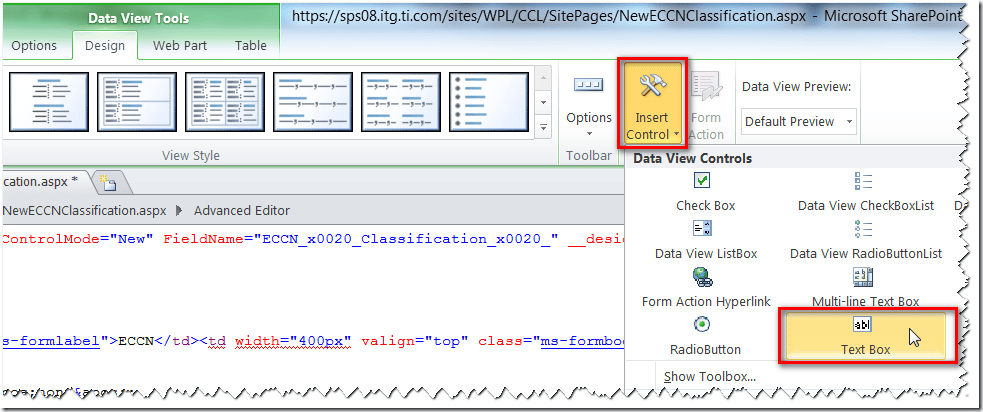Insert a Data View RadioButtonList control
The image size is (983, 412).
click(x=865, y=240)
